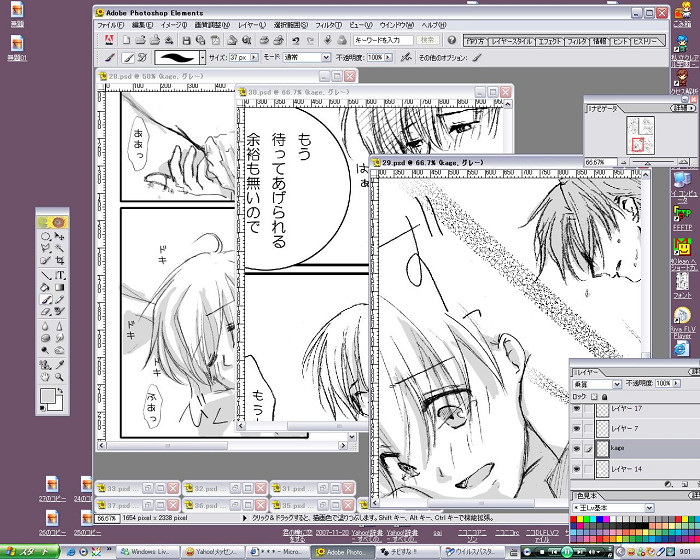Select the Gradient tool
Image resolution: width=700 pixels, height=560 pixels.
coord(59,287)
